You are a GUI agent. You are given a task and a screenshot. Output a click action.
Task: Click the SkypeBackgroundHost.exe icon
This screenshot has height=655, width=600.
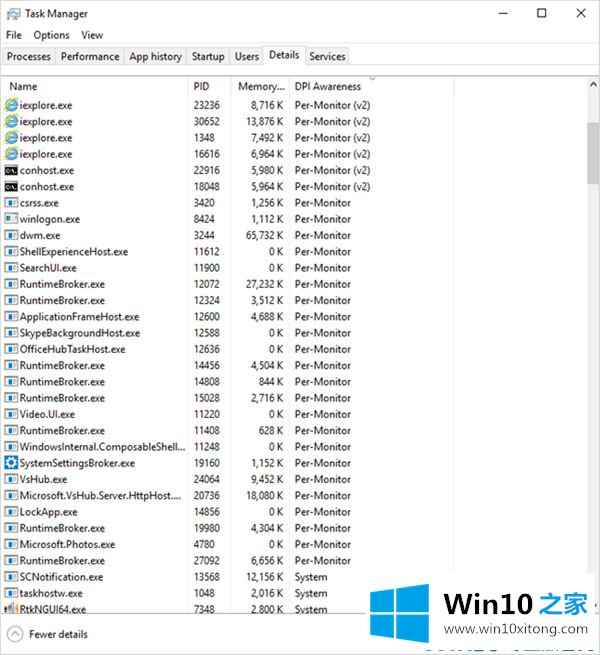click(11, 333)
